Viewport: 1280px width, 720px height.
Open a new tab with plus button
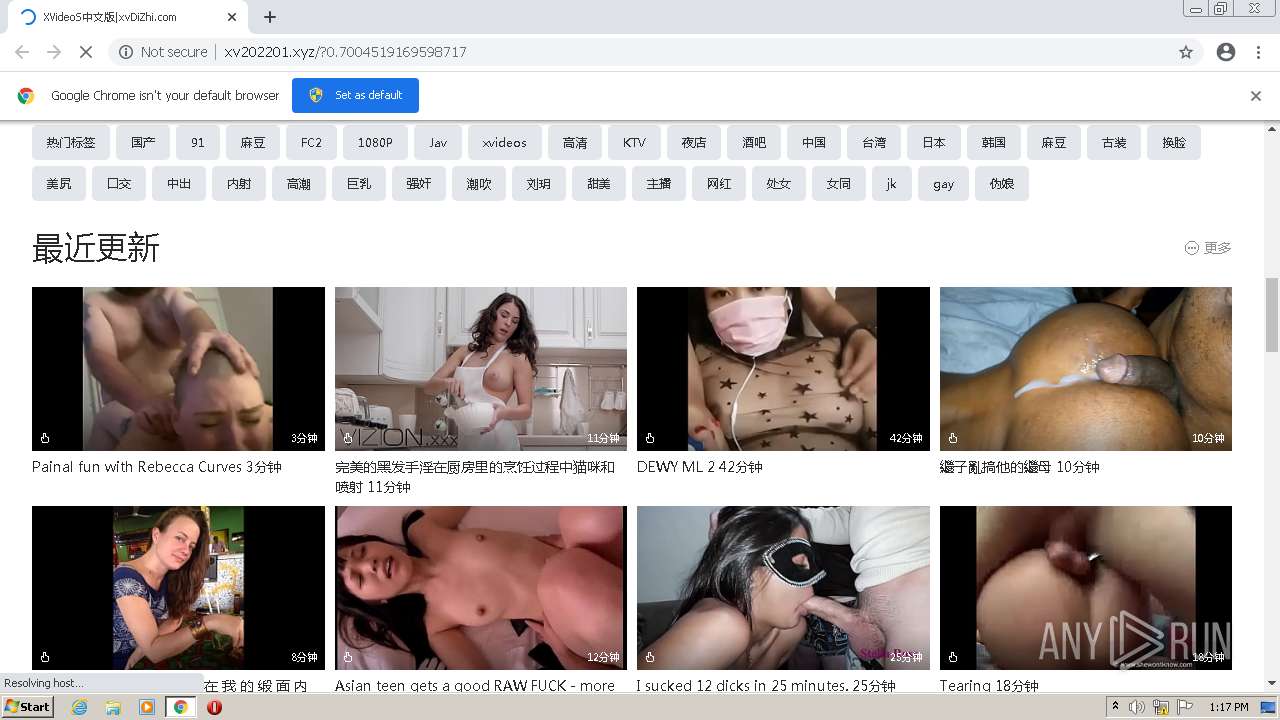tap(270, 17)
